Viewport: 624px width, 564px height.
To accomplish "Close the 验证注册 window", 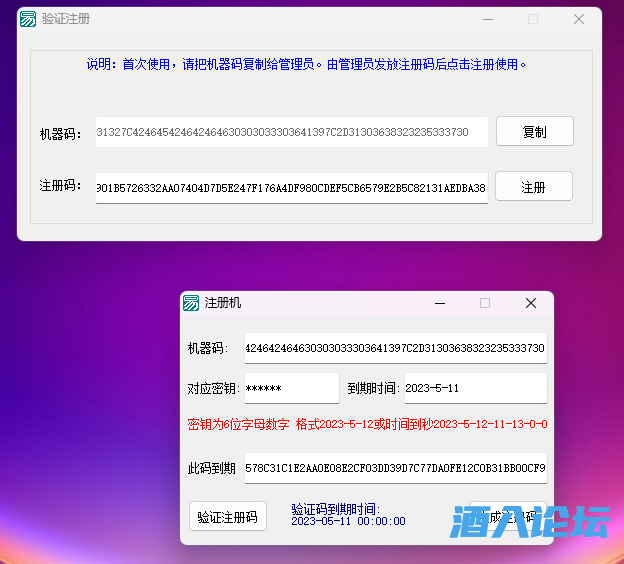I will coord(578,19).
